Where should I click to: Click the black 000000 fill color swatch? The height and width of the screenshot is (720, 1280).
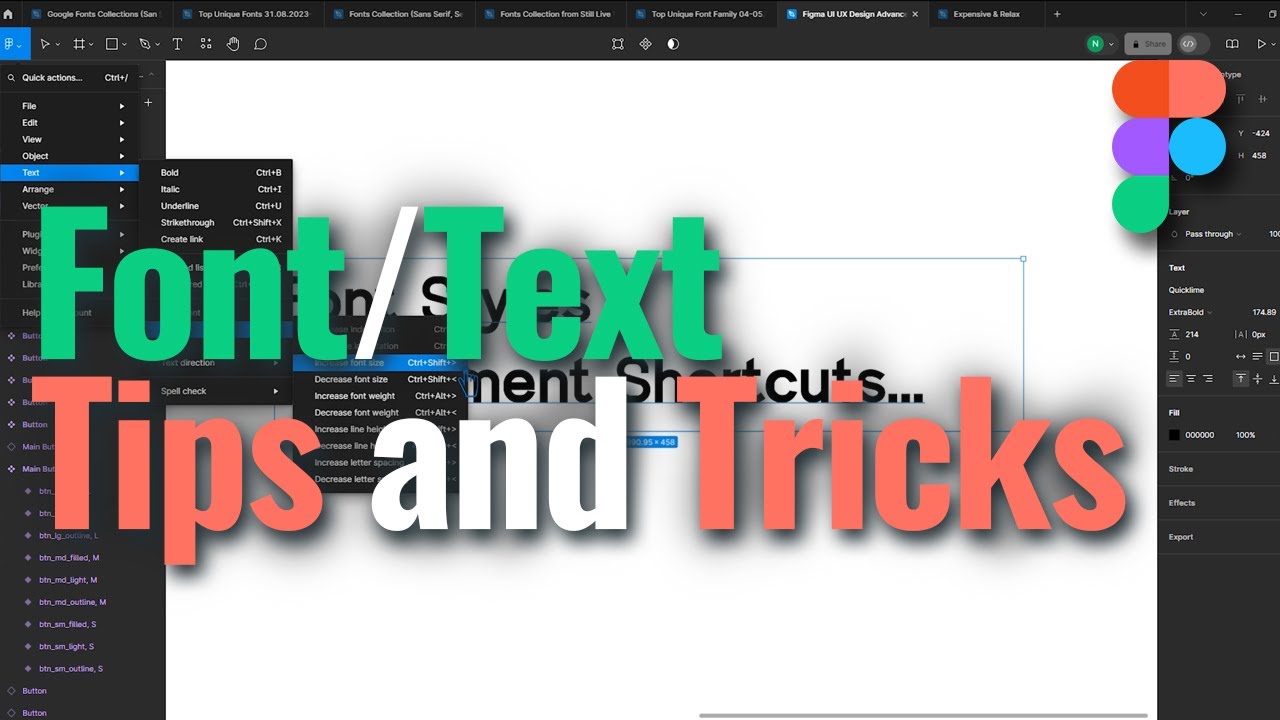click(1173, 434)
